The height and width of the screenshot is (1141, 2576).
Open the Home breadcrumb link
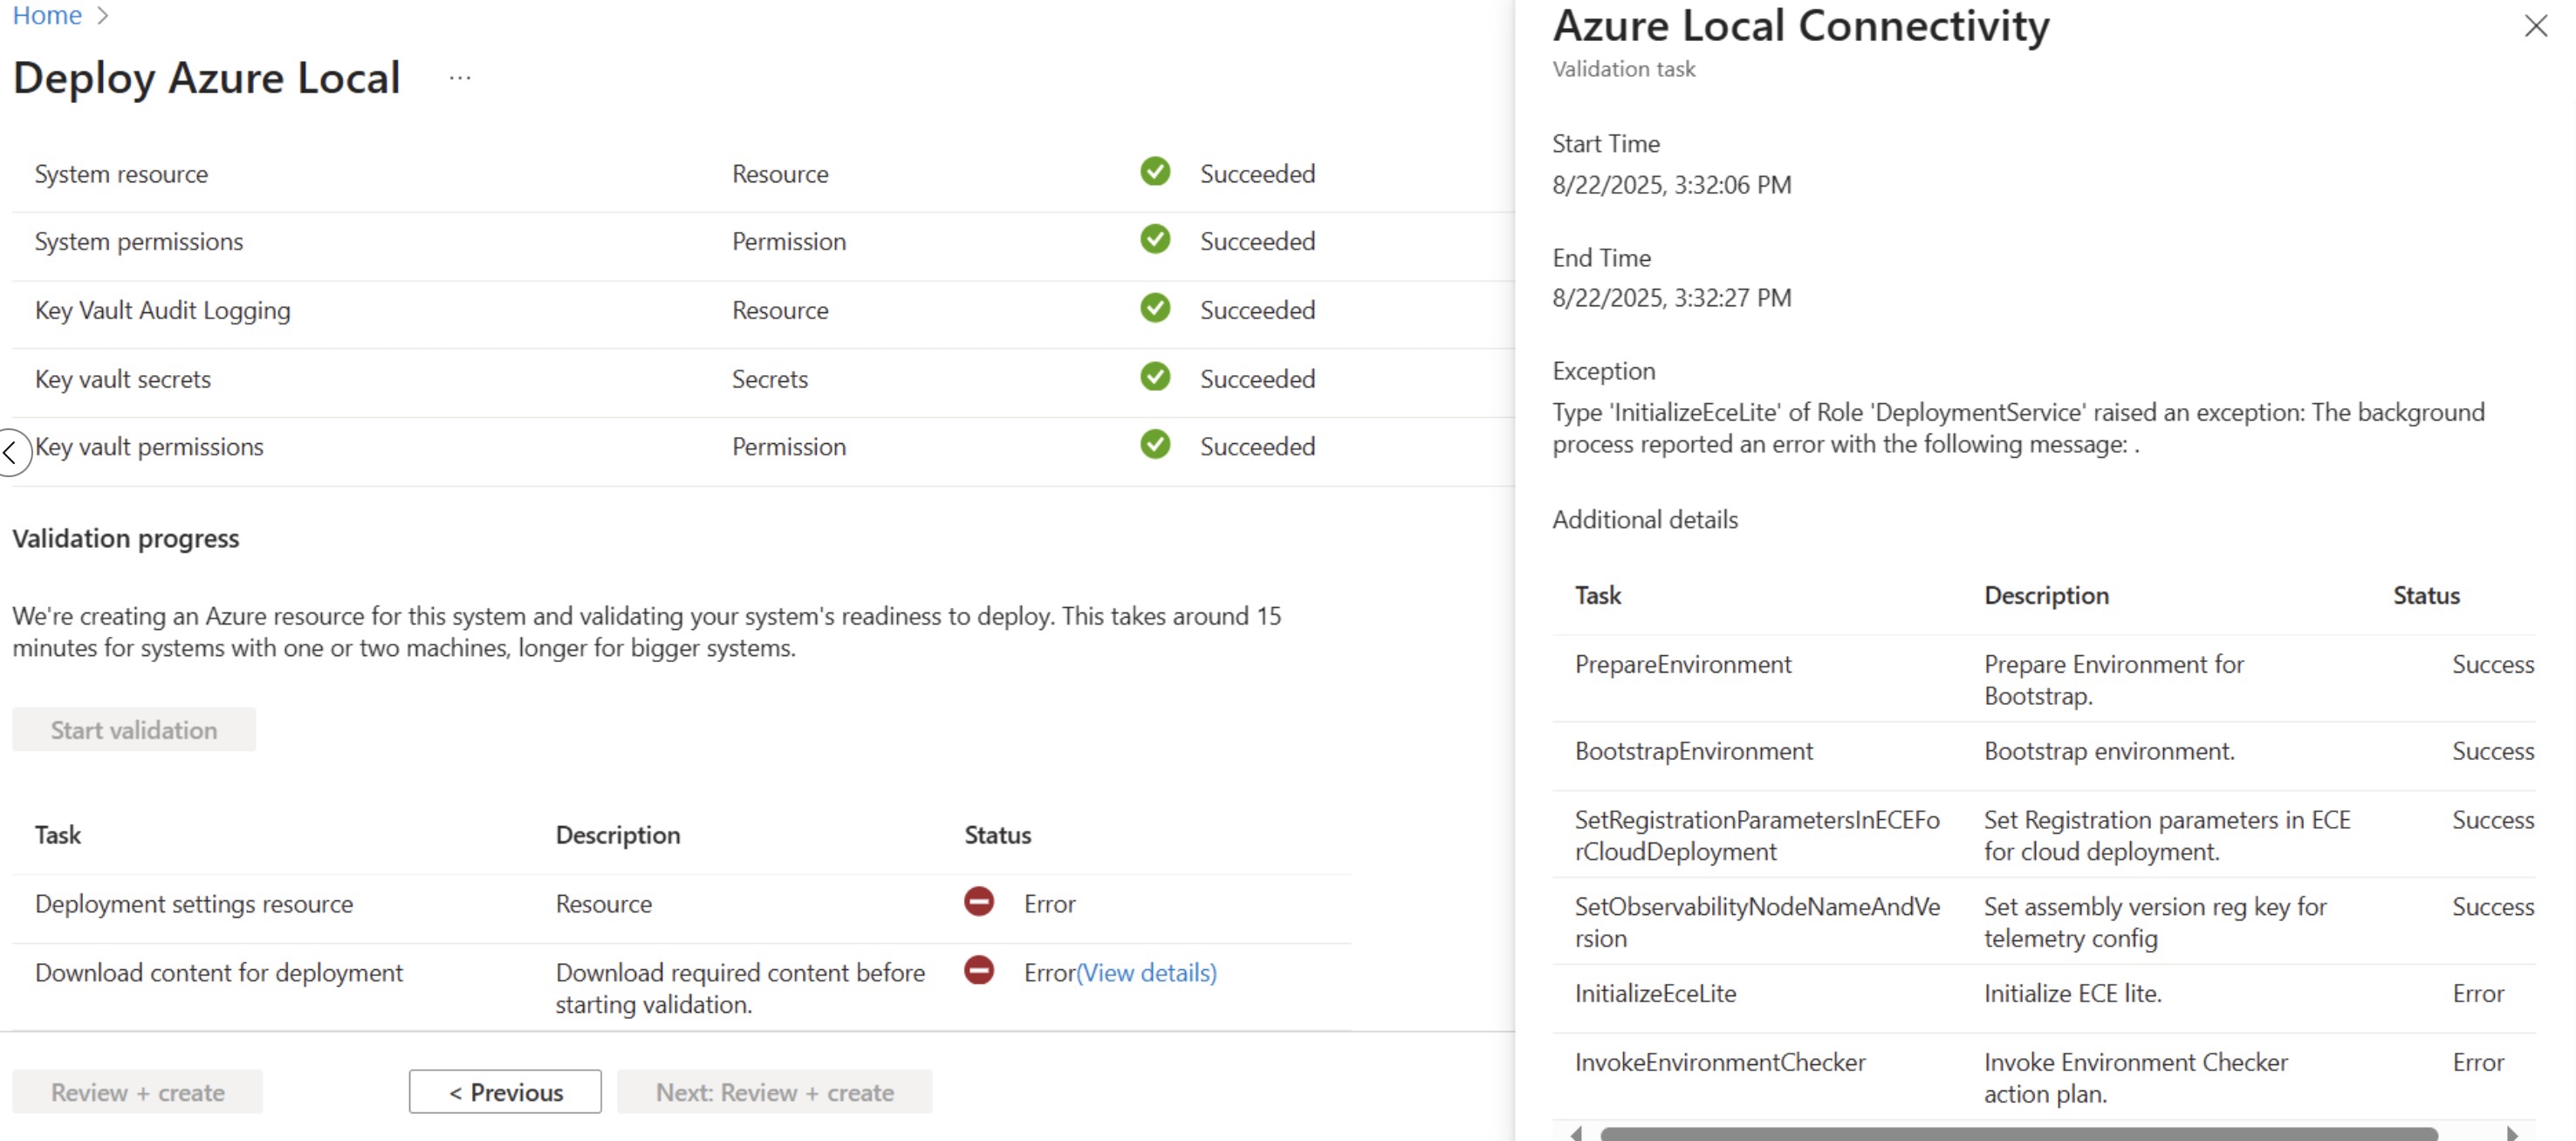47,15
